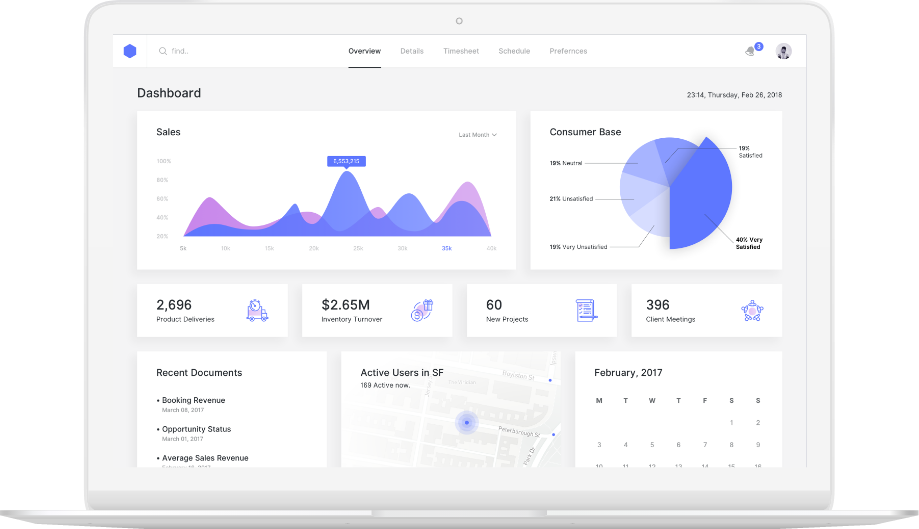Open the Opportunity Status document

(x=196, y=429)
